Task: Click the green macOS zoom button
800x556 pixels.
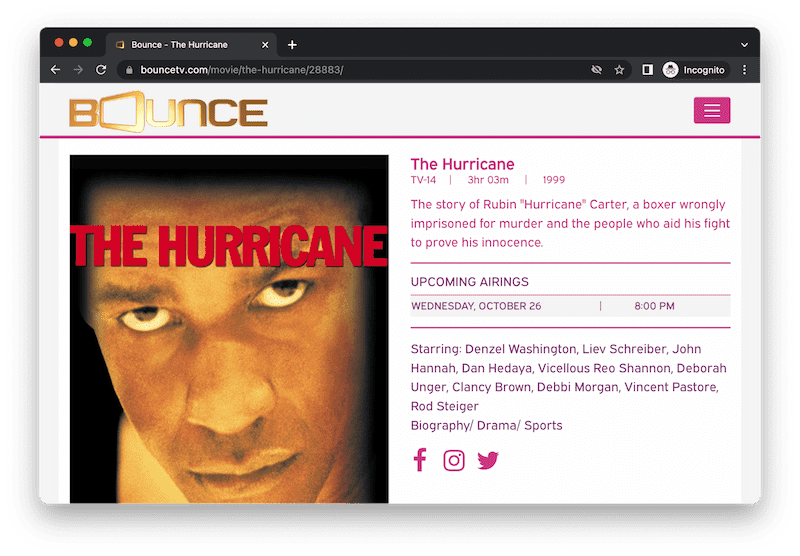Action: 87,42
